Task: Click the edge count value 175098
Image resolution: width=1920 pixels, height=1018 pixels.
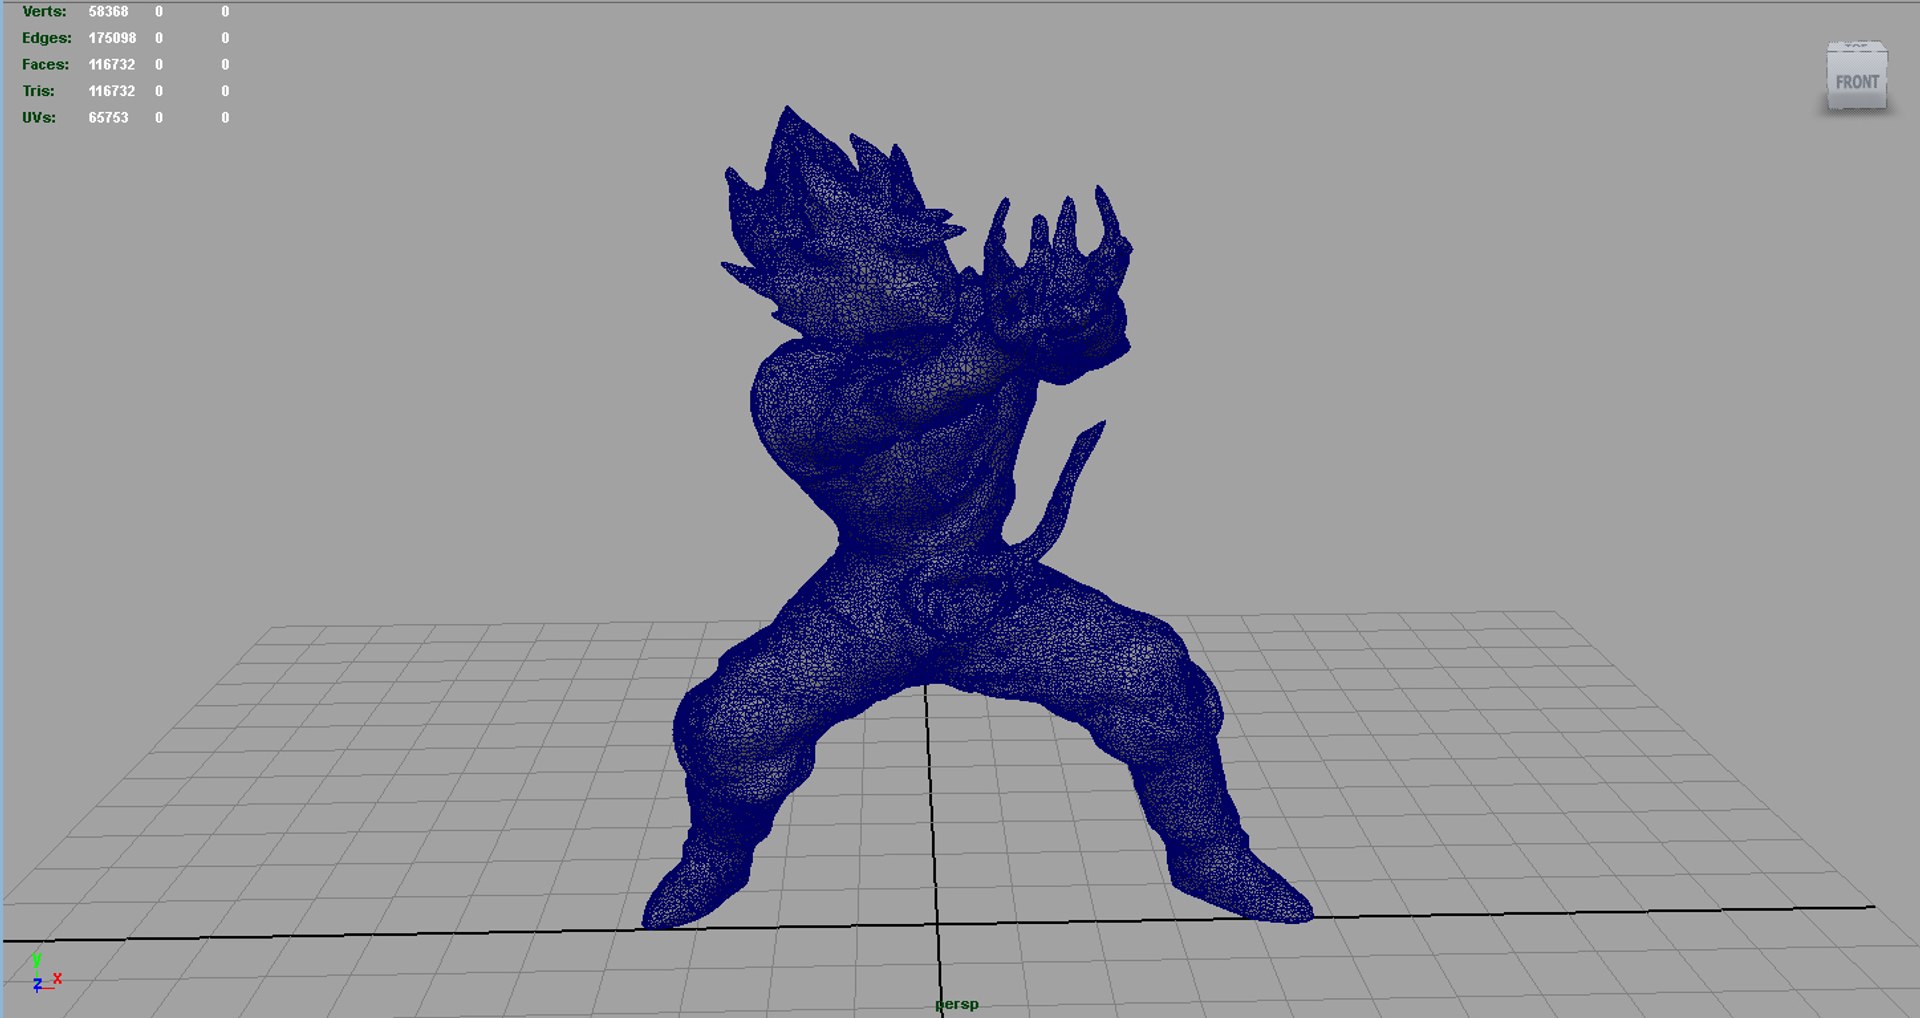Action: pos(112,38)
